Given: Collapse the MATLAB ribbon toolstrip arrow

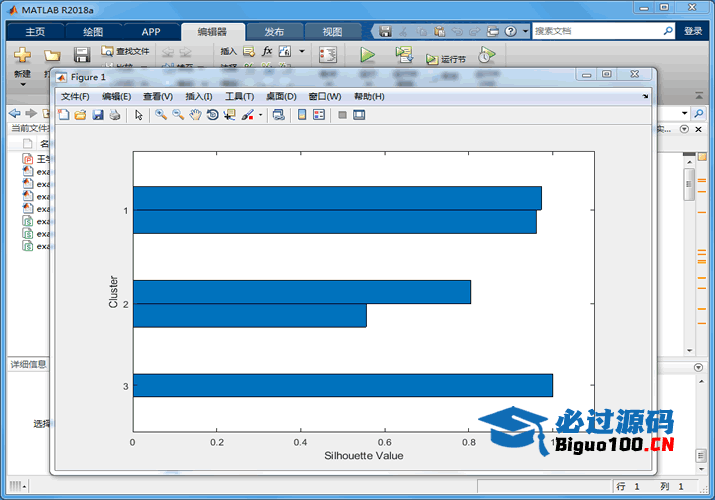Looking at the screenshot, I should click(699, 96).
